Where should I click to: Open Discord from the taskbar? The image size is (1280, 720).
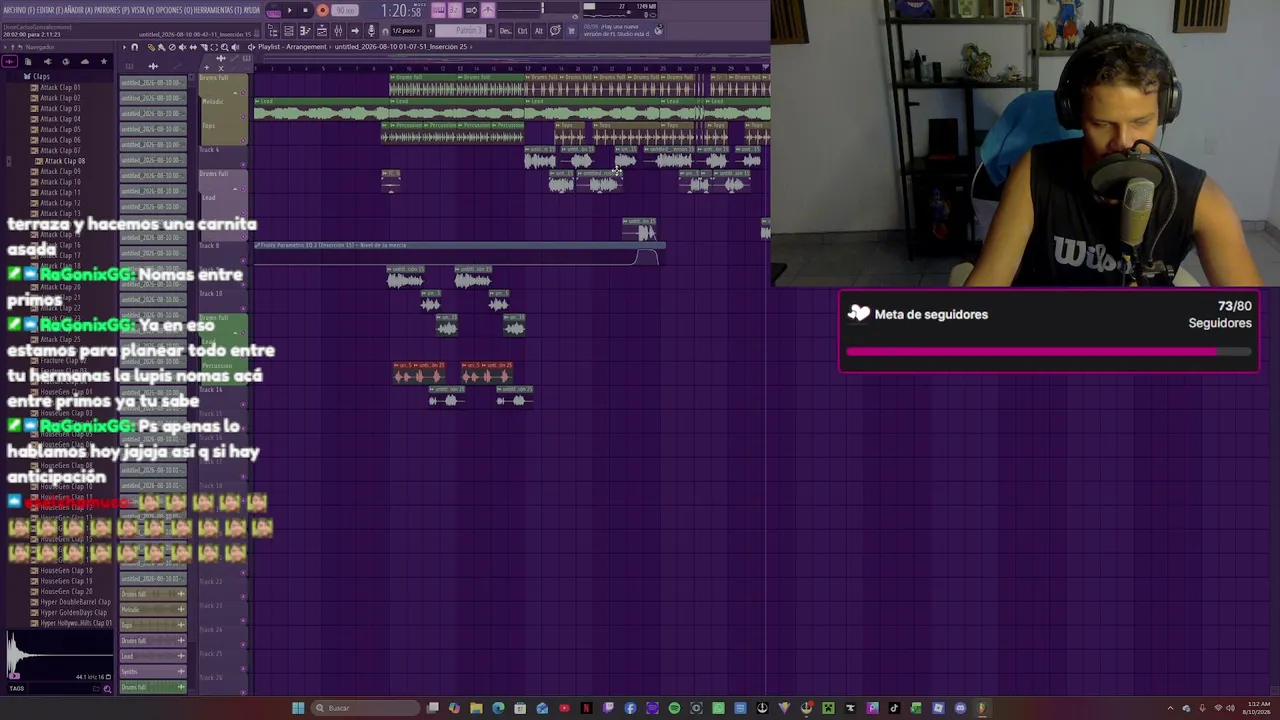pos(960,708)
